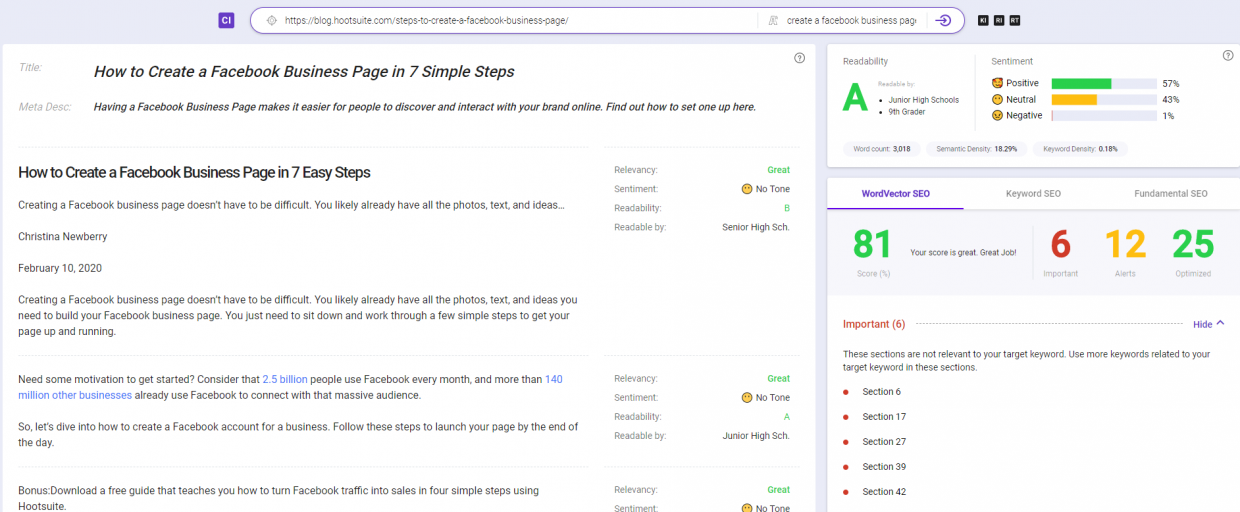
Task: Click the Neutral sentiment emoji icon
Action: tap(997, 99)
